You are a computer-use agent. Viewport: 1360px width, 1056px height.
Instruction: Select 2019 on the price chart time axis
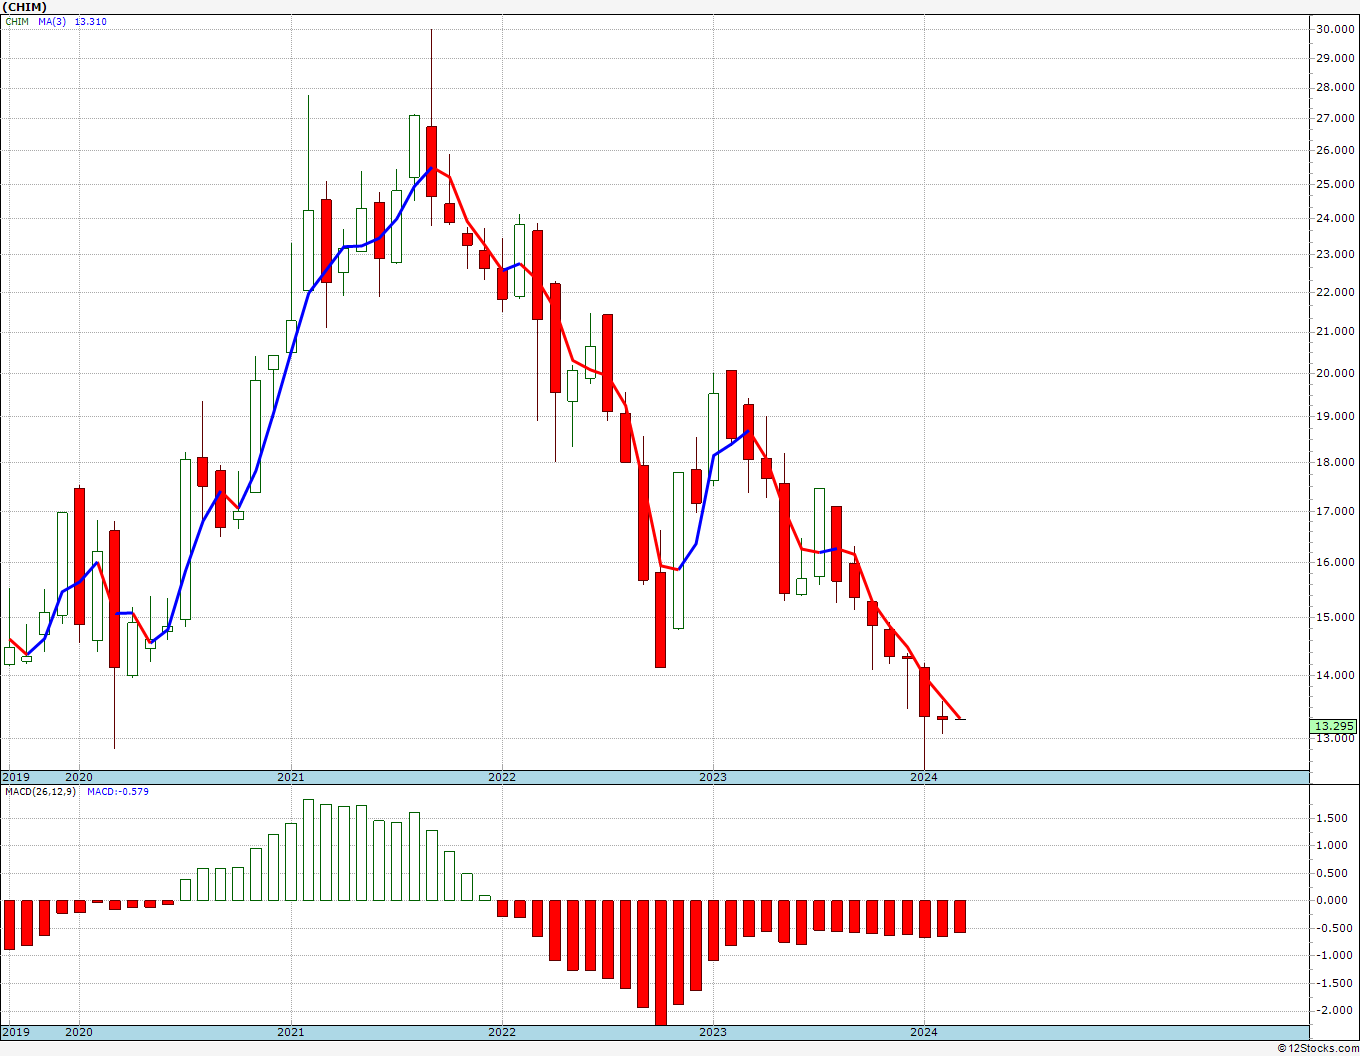[16, 777]
